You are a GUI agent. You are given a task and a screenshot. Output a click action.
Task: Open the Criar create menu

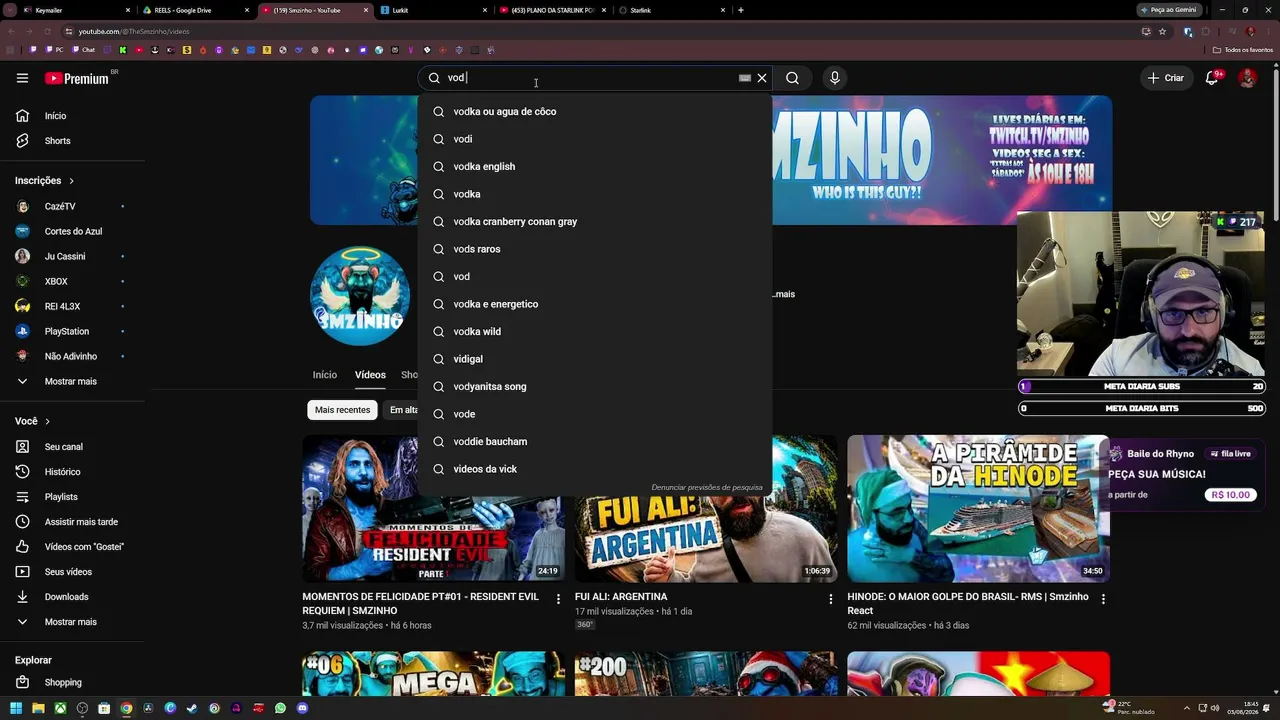(x=1166, y=78)
